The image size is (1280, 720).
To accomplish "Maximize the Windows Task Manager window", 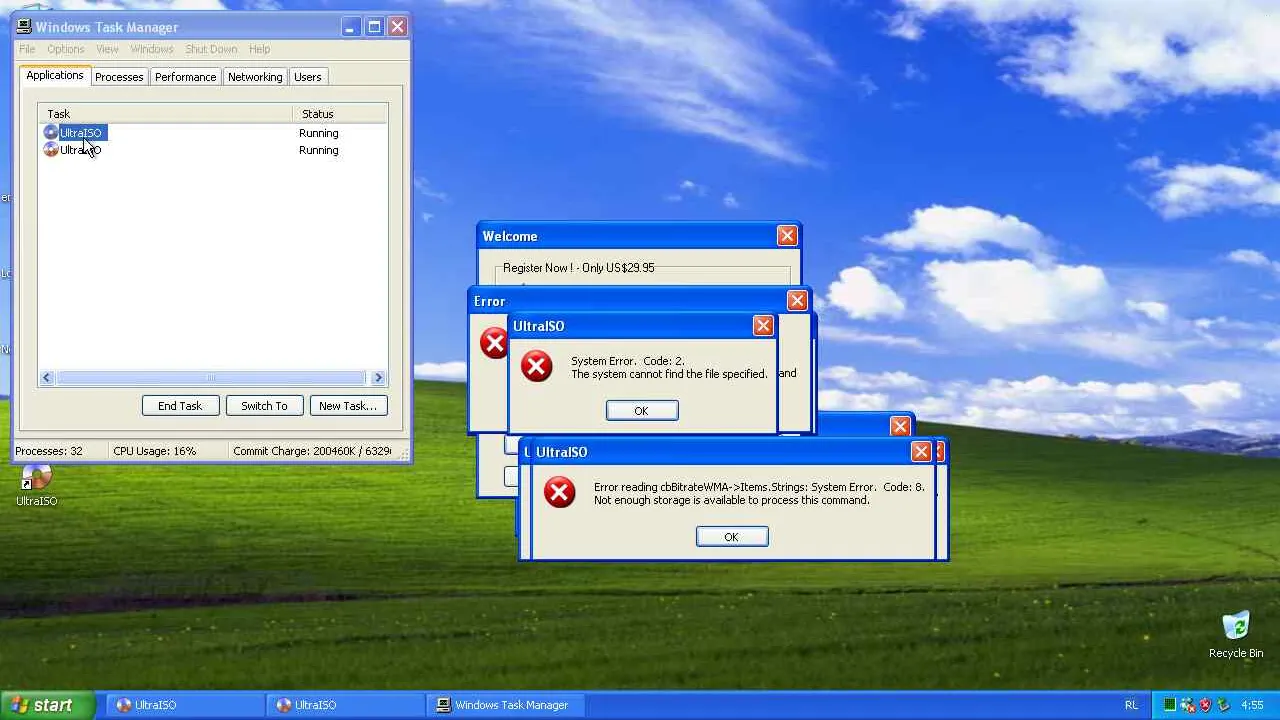I will point(374,27).
